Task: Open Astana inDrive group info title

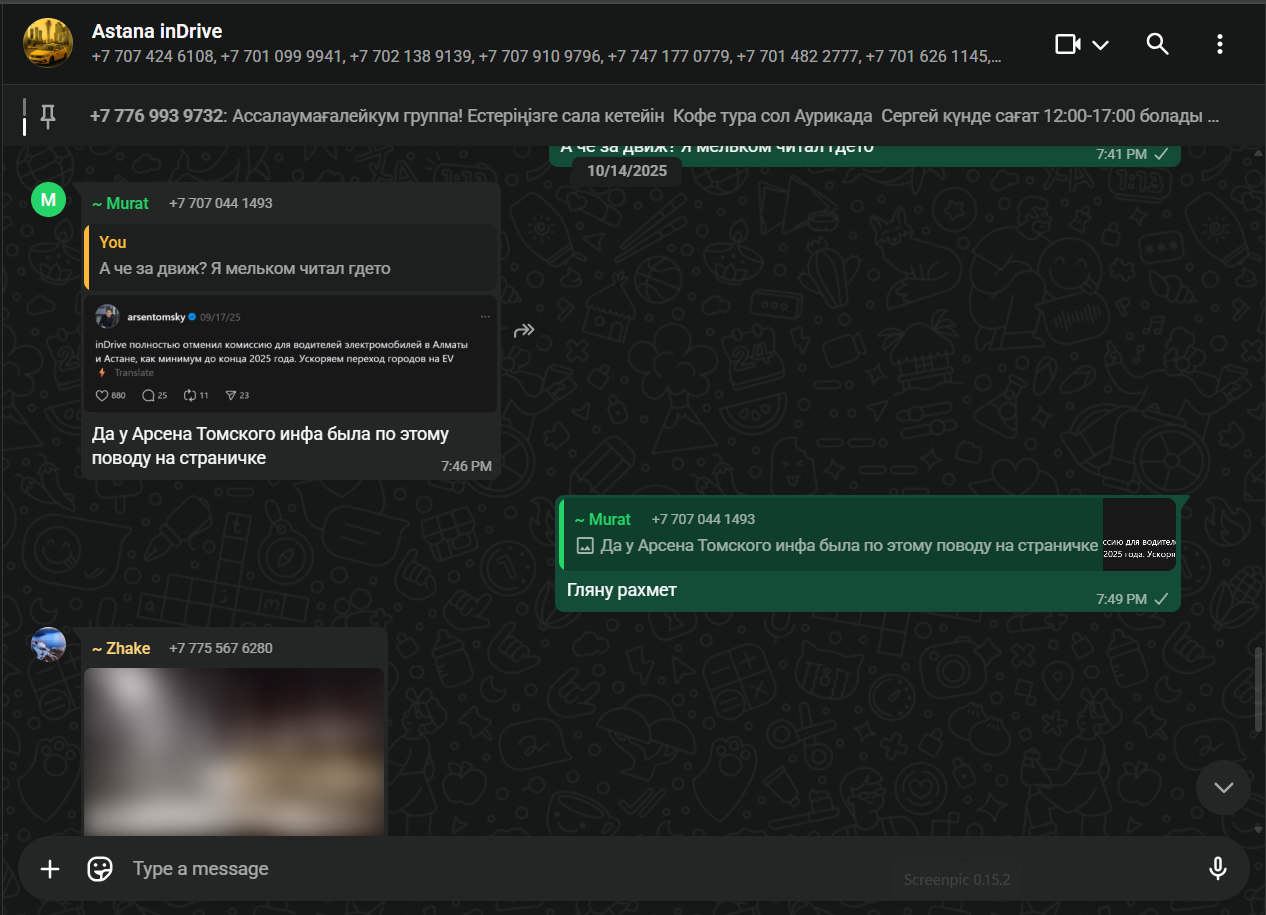Action: click(157, 32)
